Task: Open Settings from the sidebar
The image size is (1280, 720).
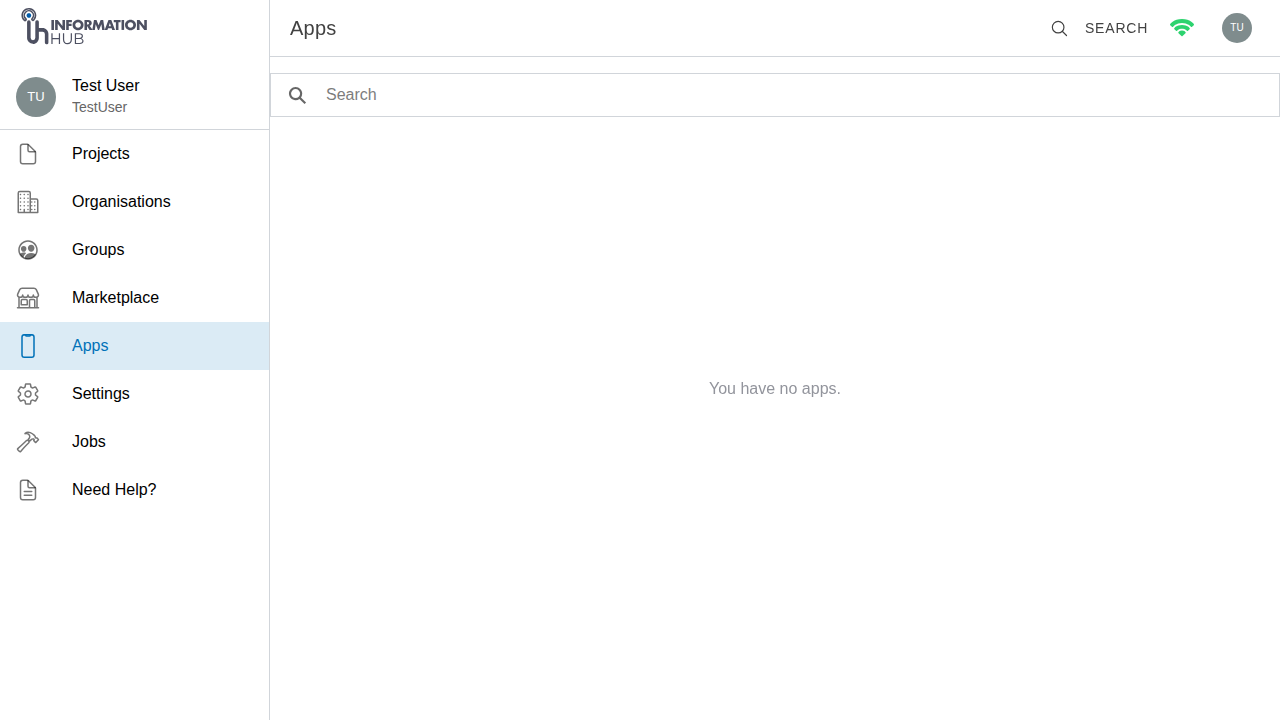Action: (134, 394)
